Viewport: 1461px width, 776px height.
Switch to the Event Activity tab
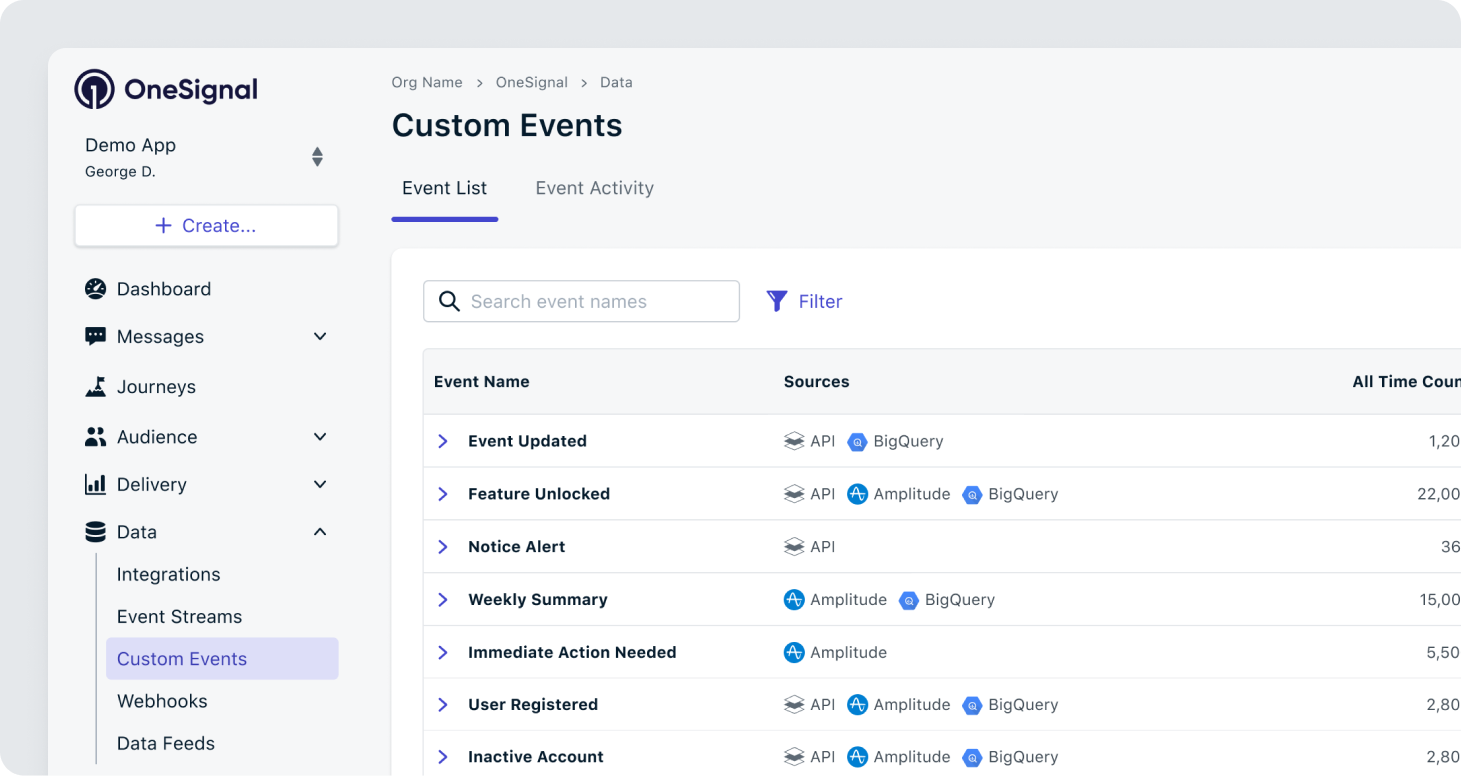(x=594, y=188)
